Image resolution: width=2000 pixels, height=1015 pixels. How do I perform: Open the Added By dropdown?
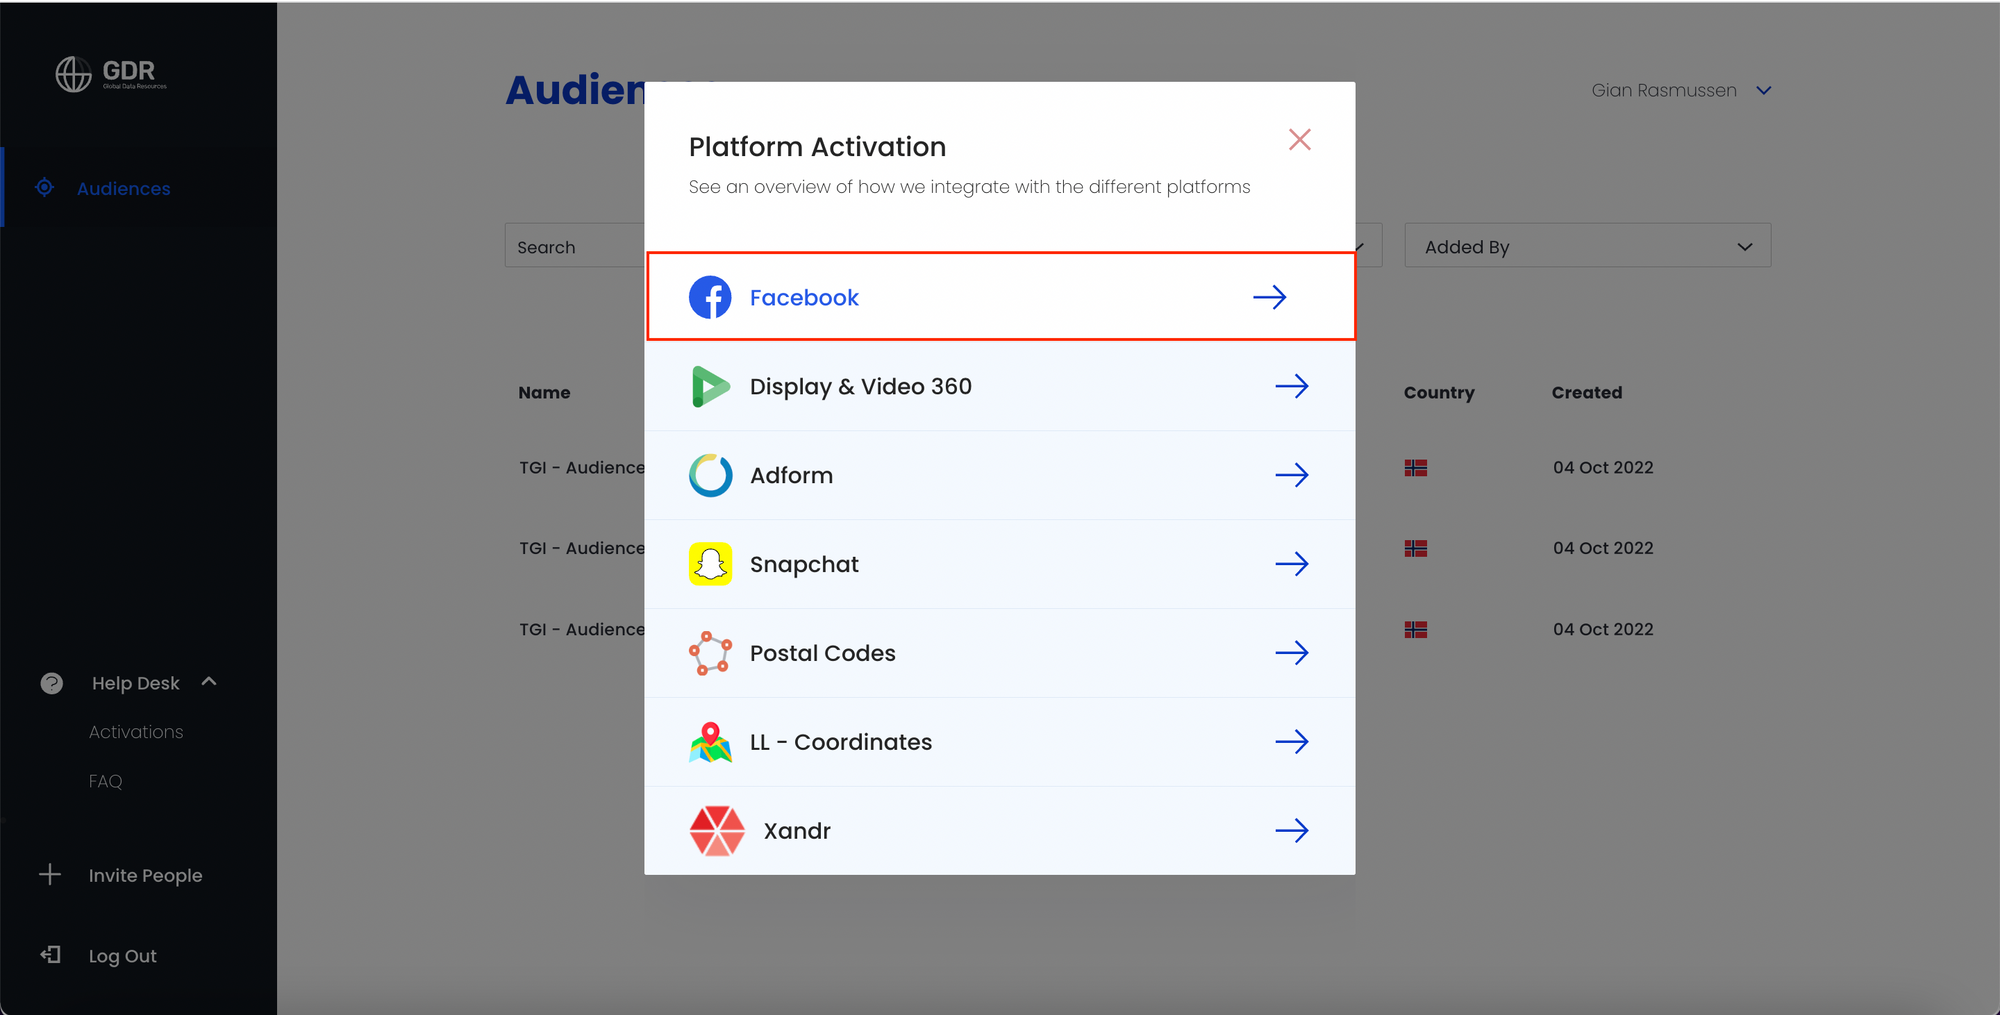(x=1587, y=246)
